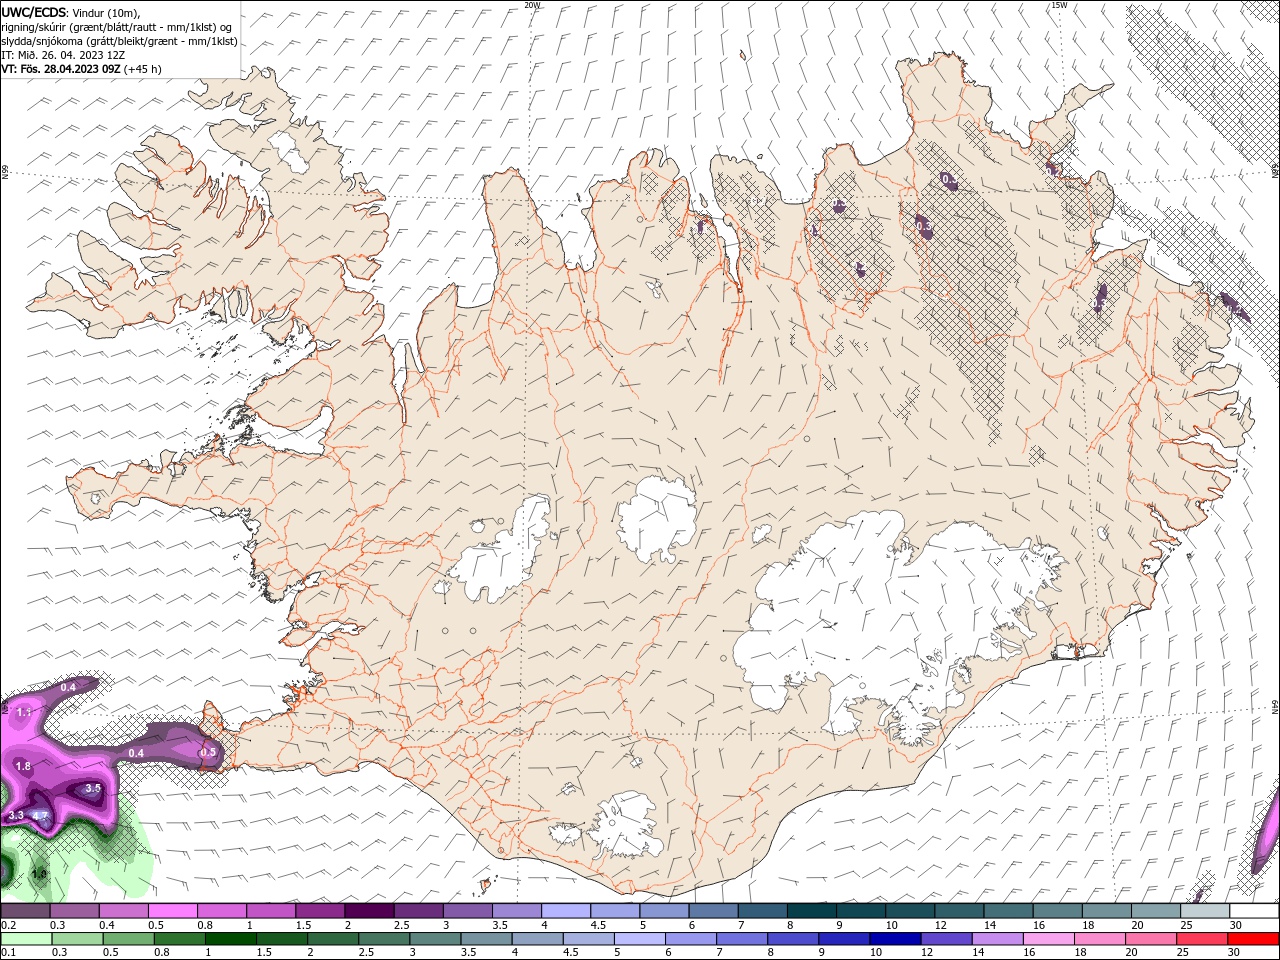Click the dark teal 8–9 swatch, top legend row
Screen dimensions: 1280x960
coord(812,911)
